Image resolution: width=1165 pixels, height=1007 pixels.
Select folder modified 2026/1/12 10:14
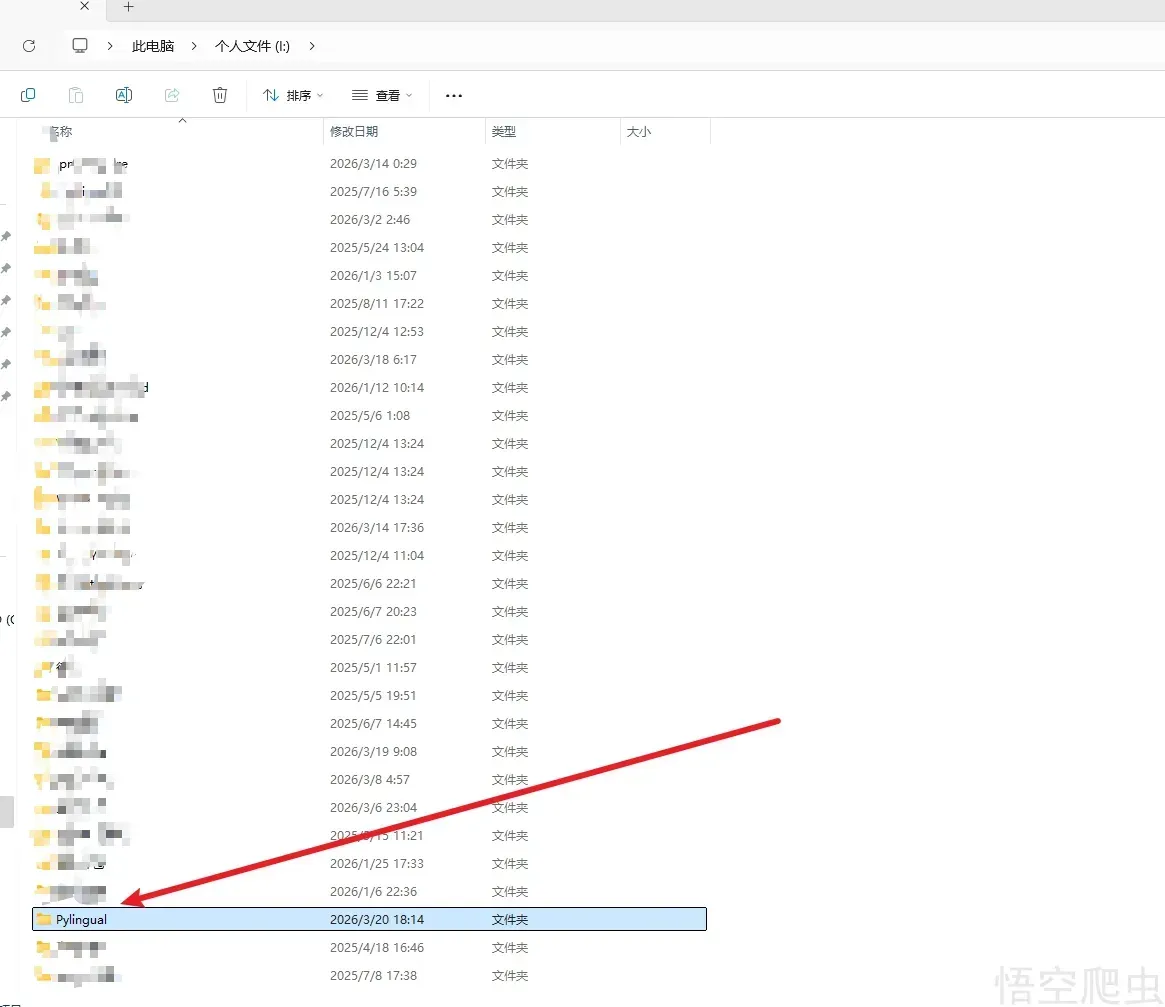pos(369,388)
